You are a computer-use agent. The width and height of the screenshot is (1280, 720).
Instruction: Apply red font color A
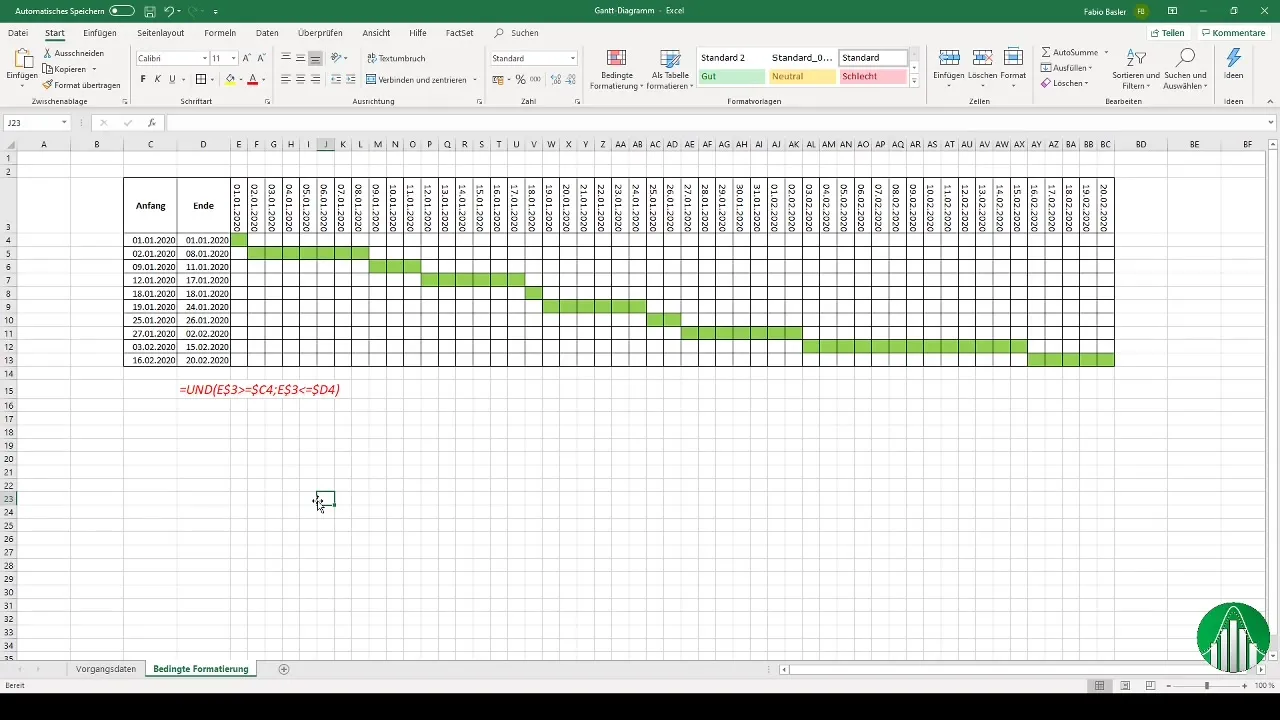pos(253,79)
